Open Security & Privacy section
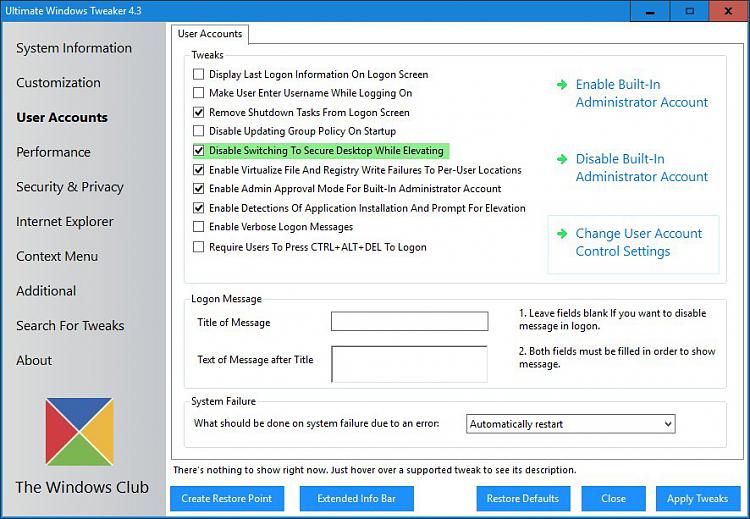This screenshot has width=750, height=519. [x=70, y=187]
